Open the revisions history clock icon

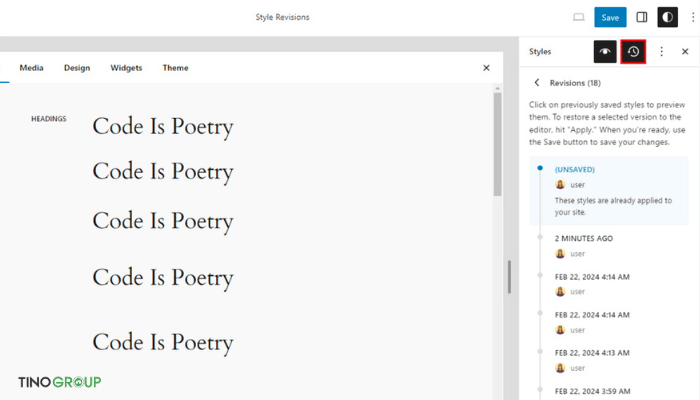point(633,52)
